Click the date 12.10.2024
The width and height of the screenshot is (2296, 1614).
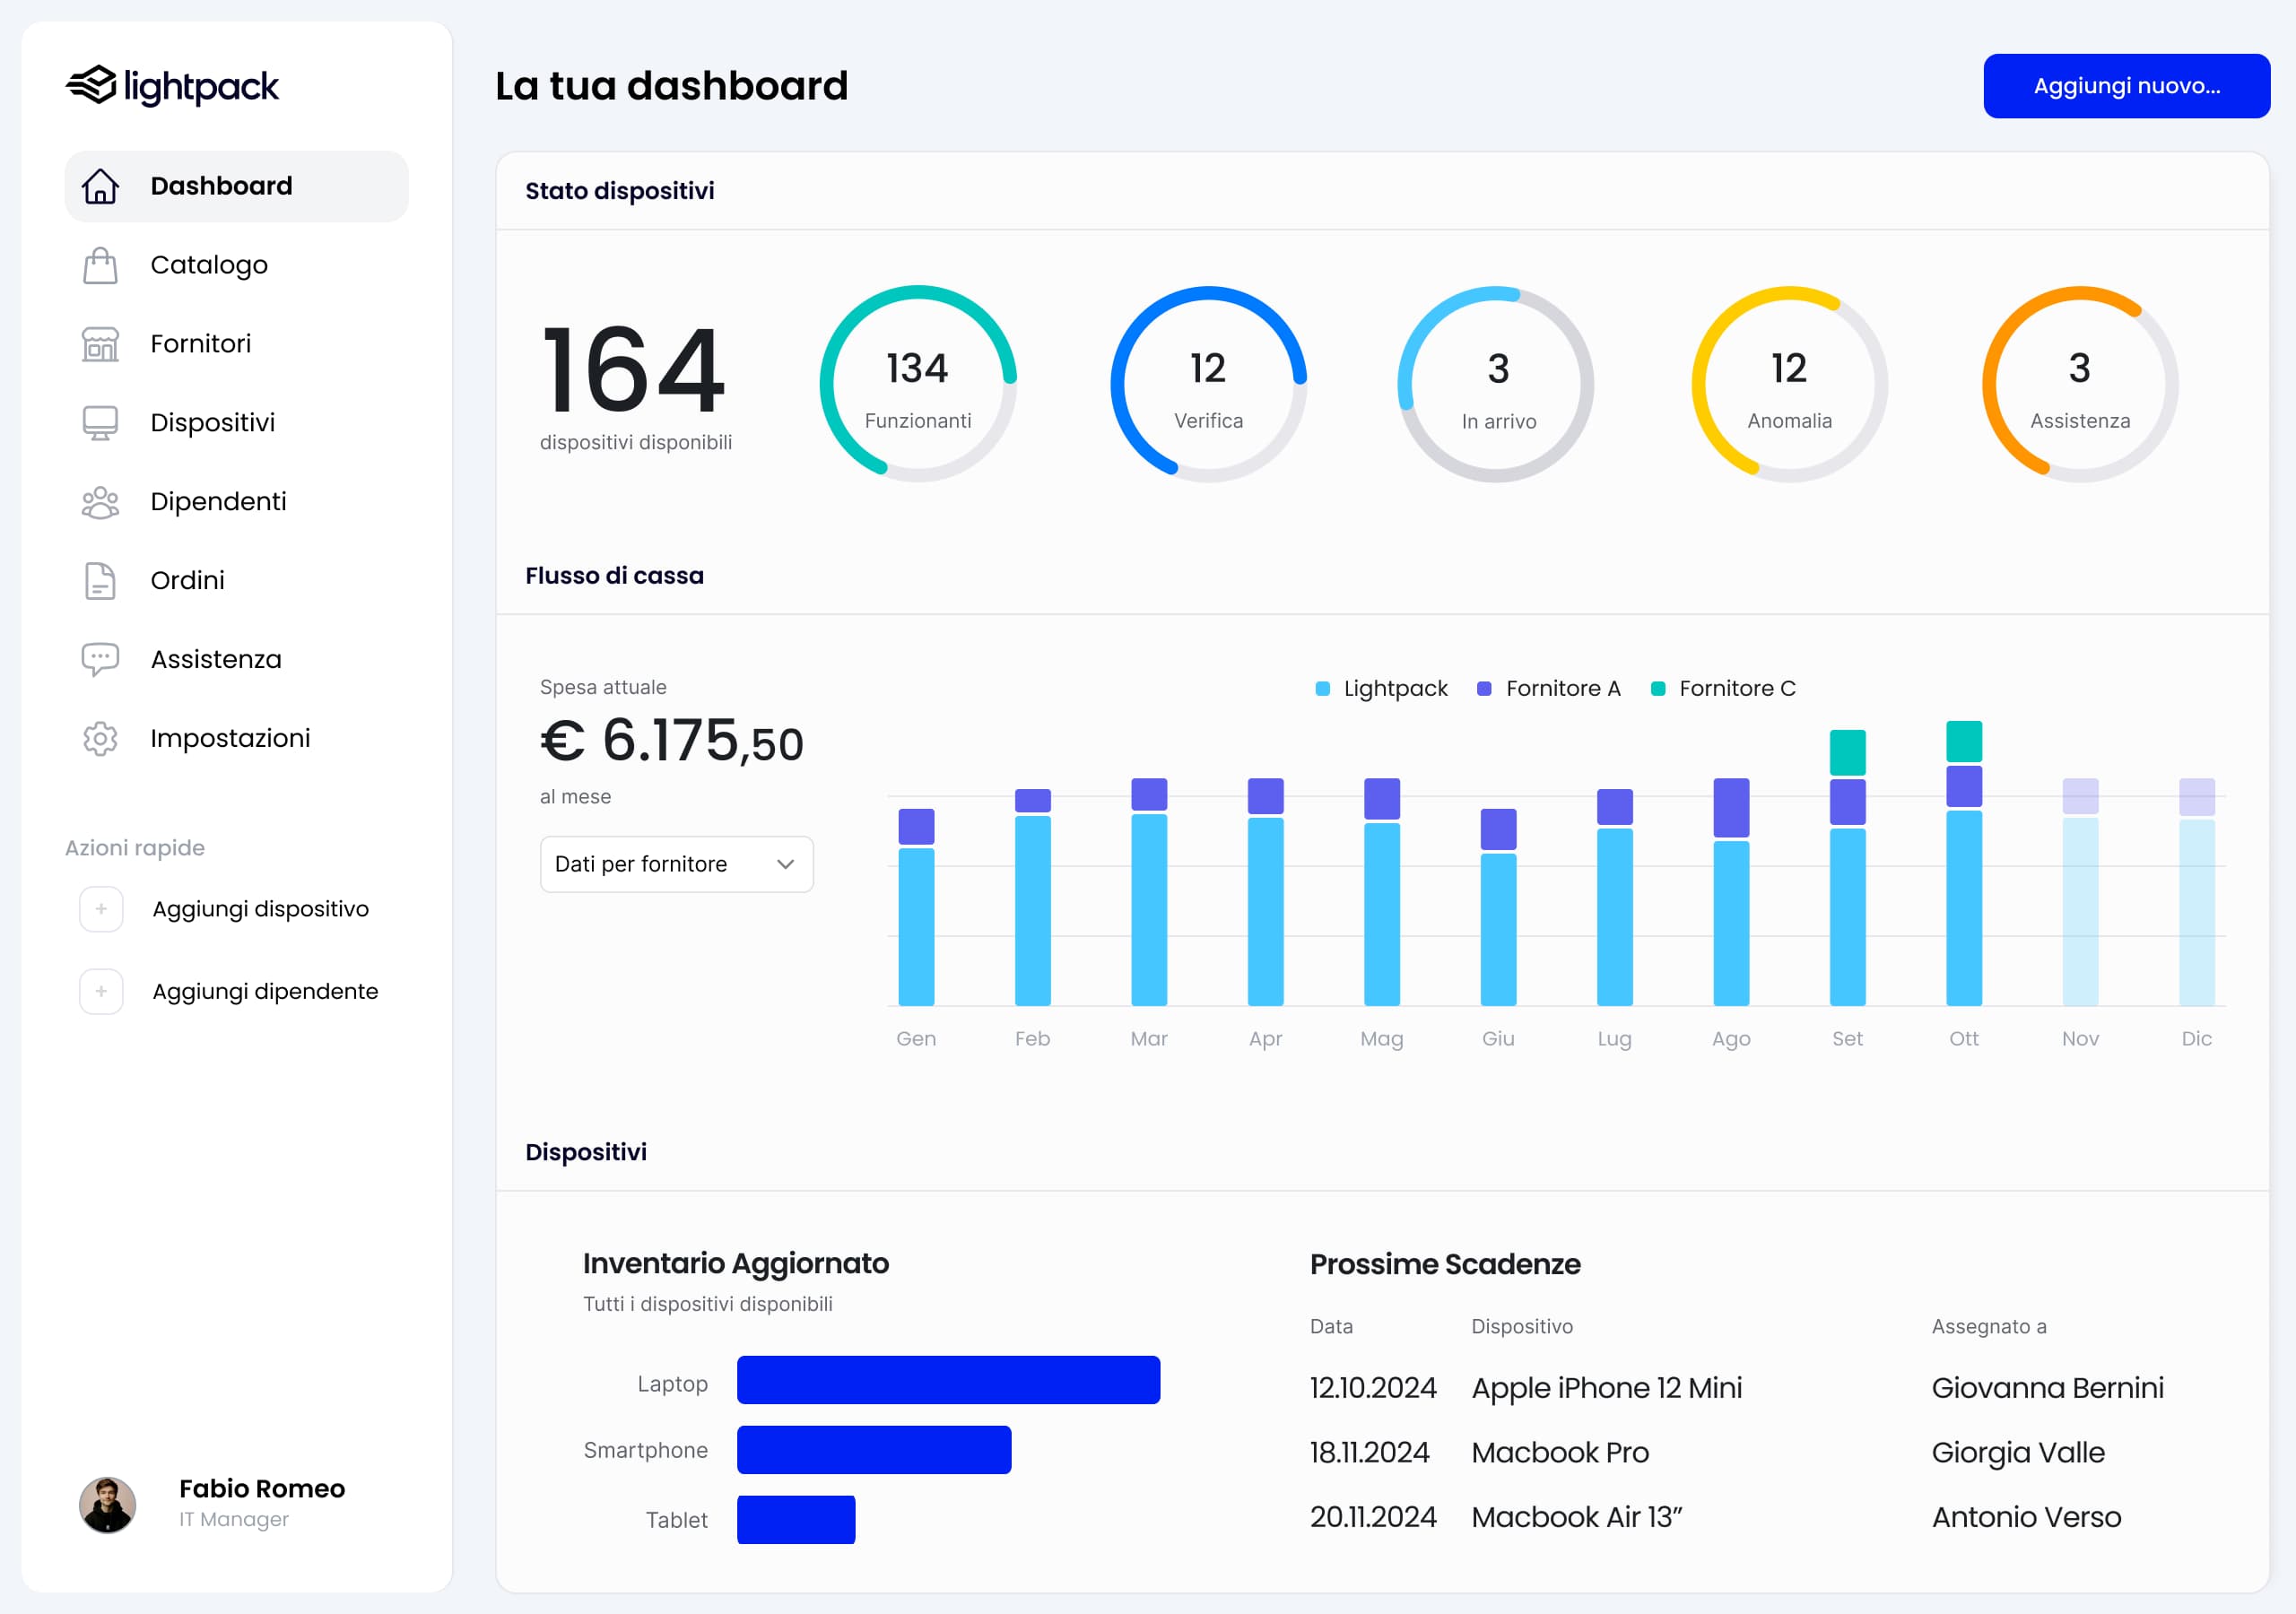click(1373, 1388)
